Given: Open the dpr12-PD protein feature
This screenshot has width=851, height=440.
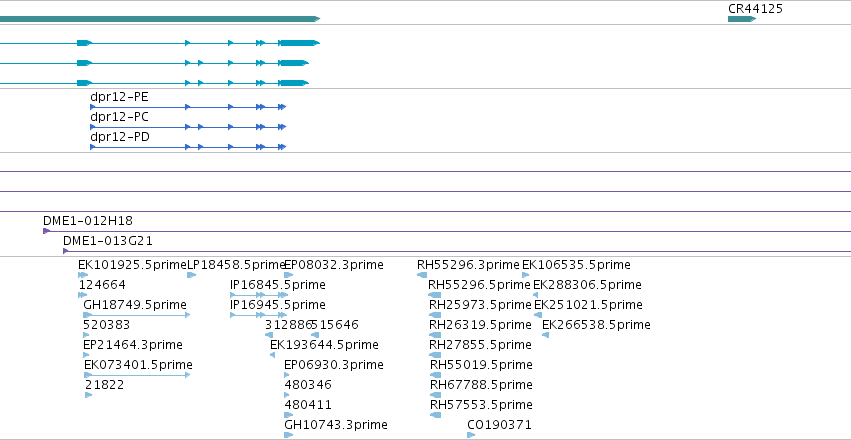Looking at the screenshot, I should (x=188, y=147).
